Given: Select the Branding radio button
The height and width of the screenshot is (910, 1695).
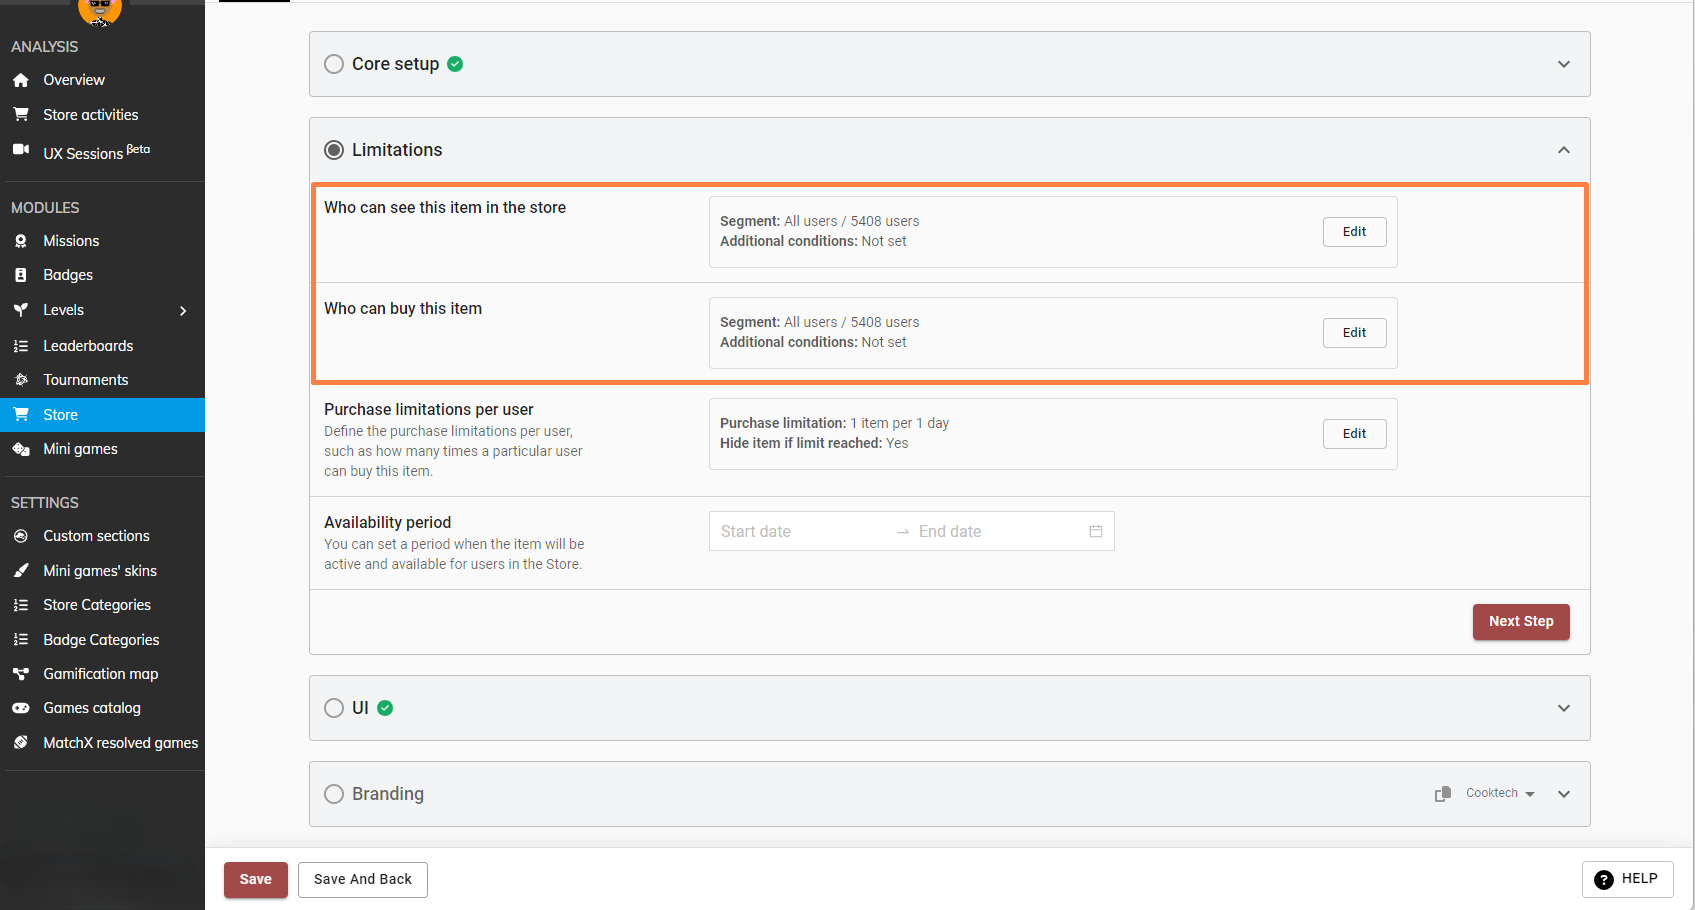Looking at the screenshot, I should tap(334, 794).
